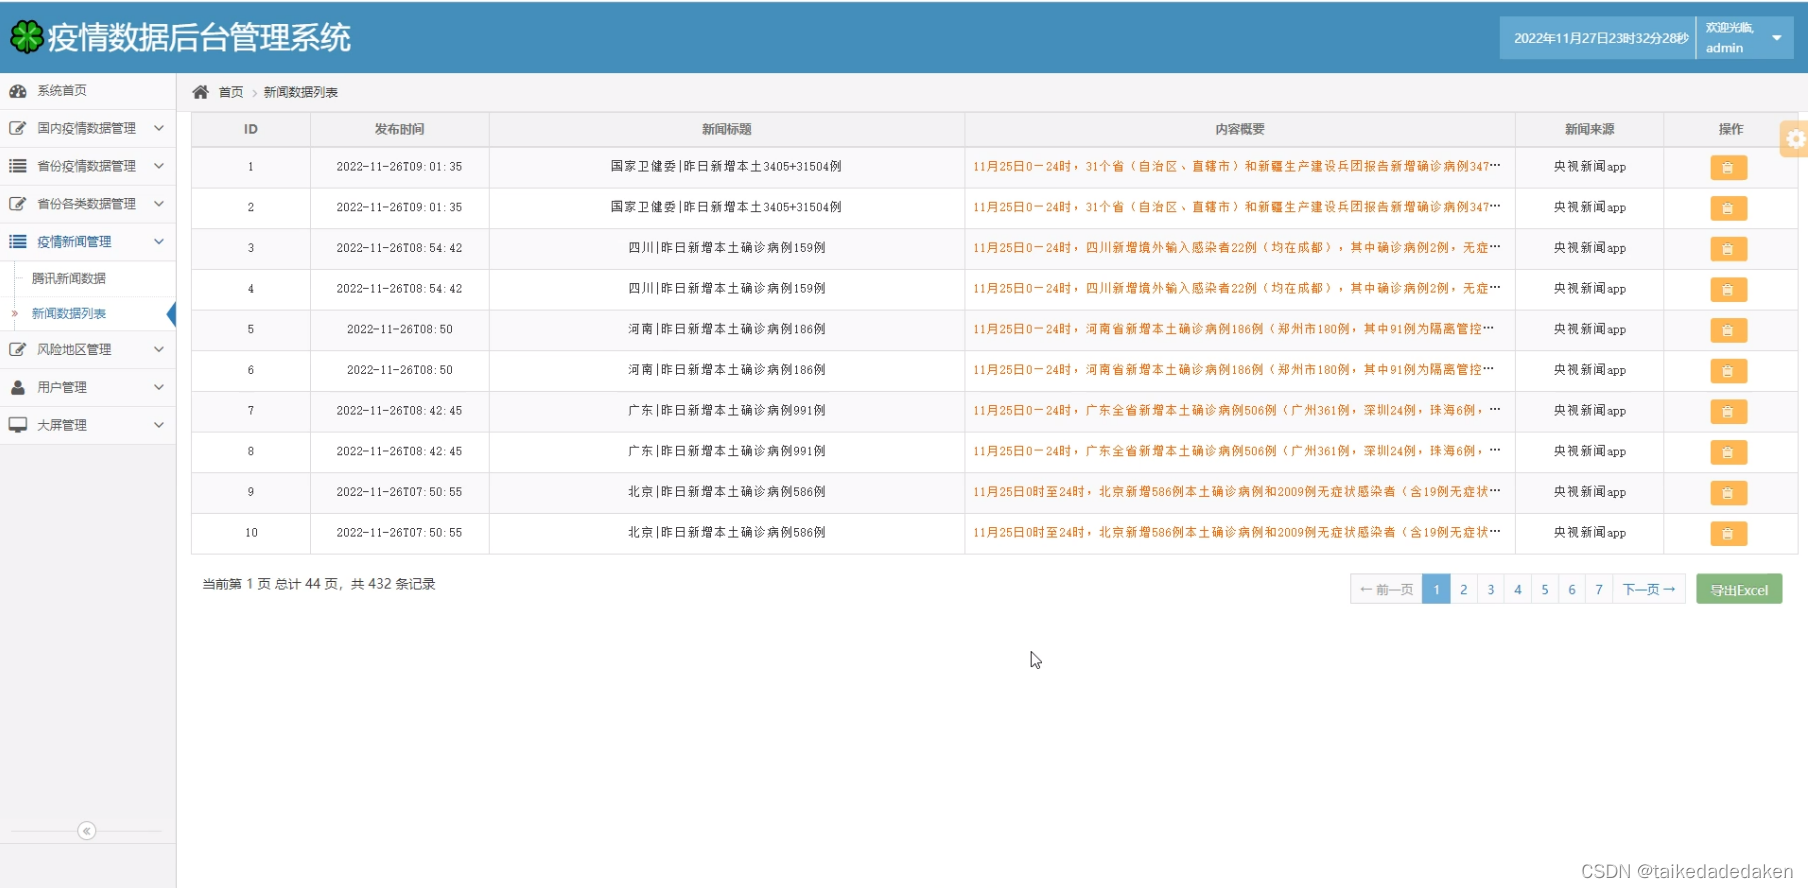Viewport: 1808px width, 888px height.
Task: Open the admin account dropdown arrow
Action: click(x=1777, y=38)
